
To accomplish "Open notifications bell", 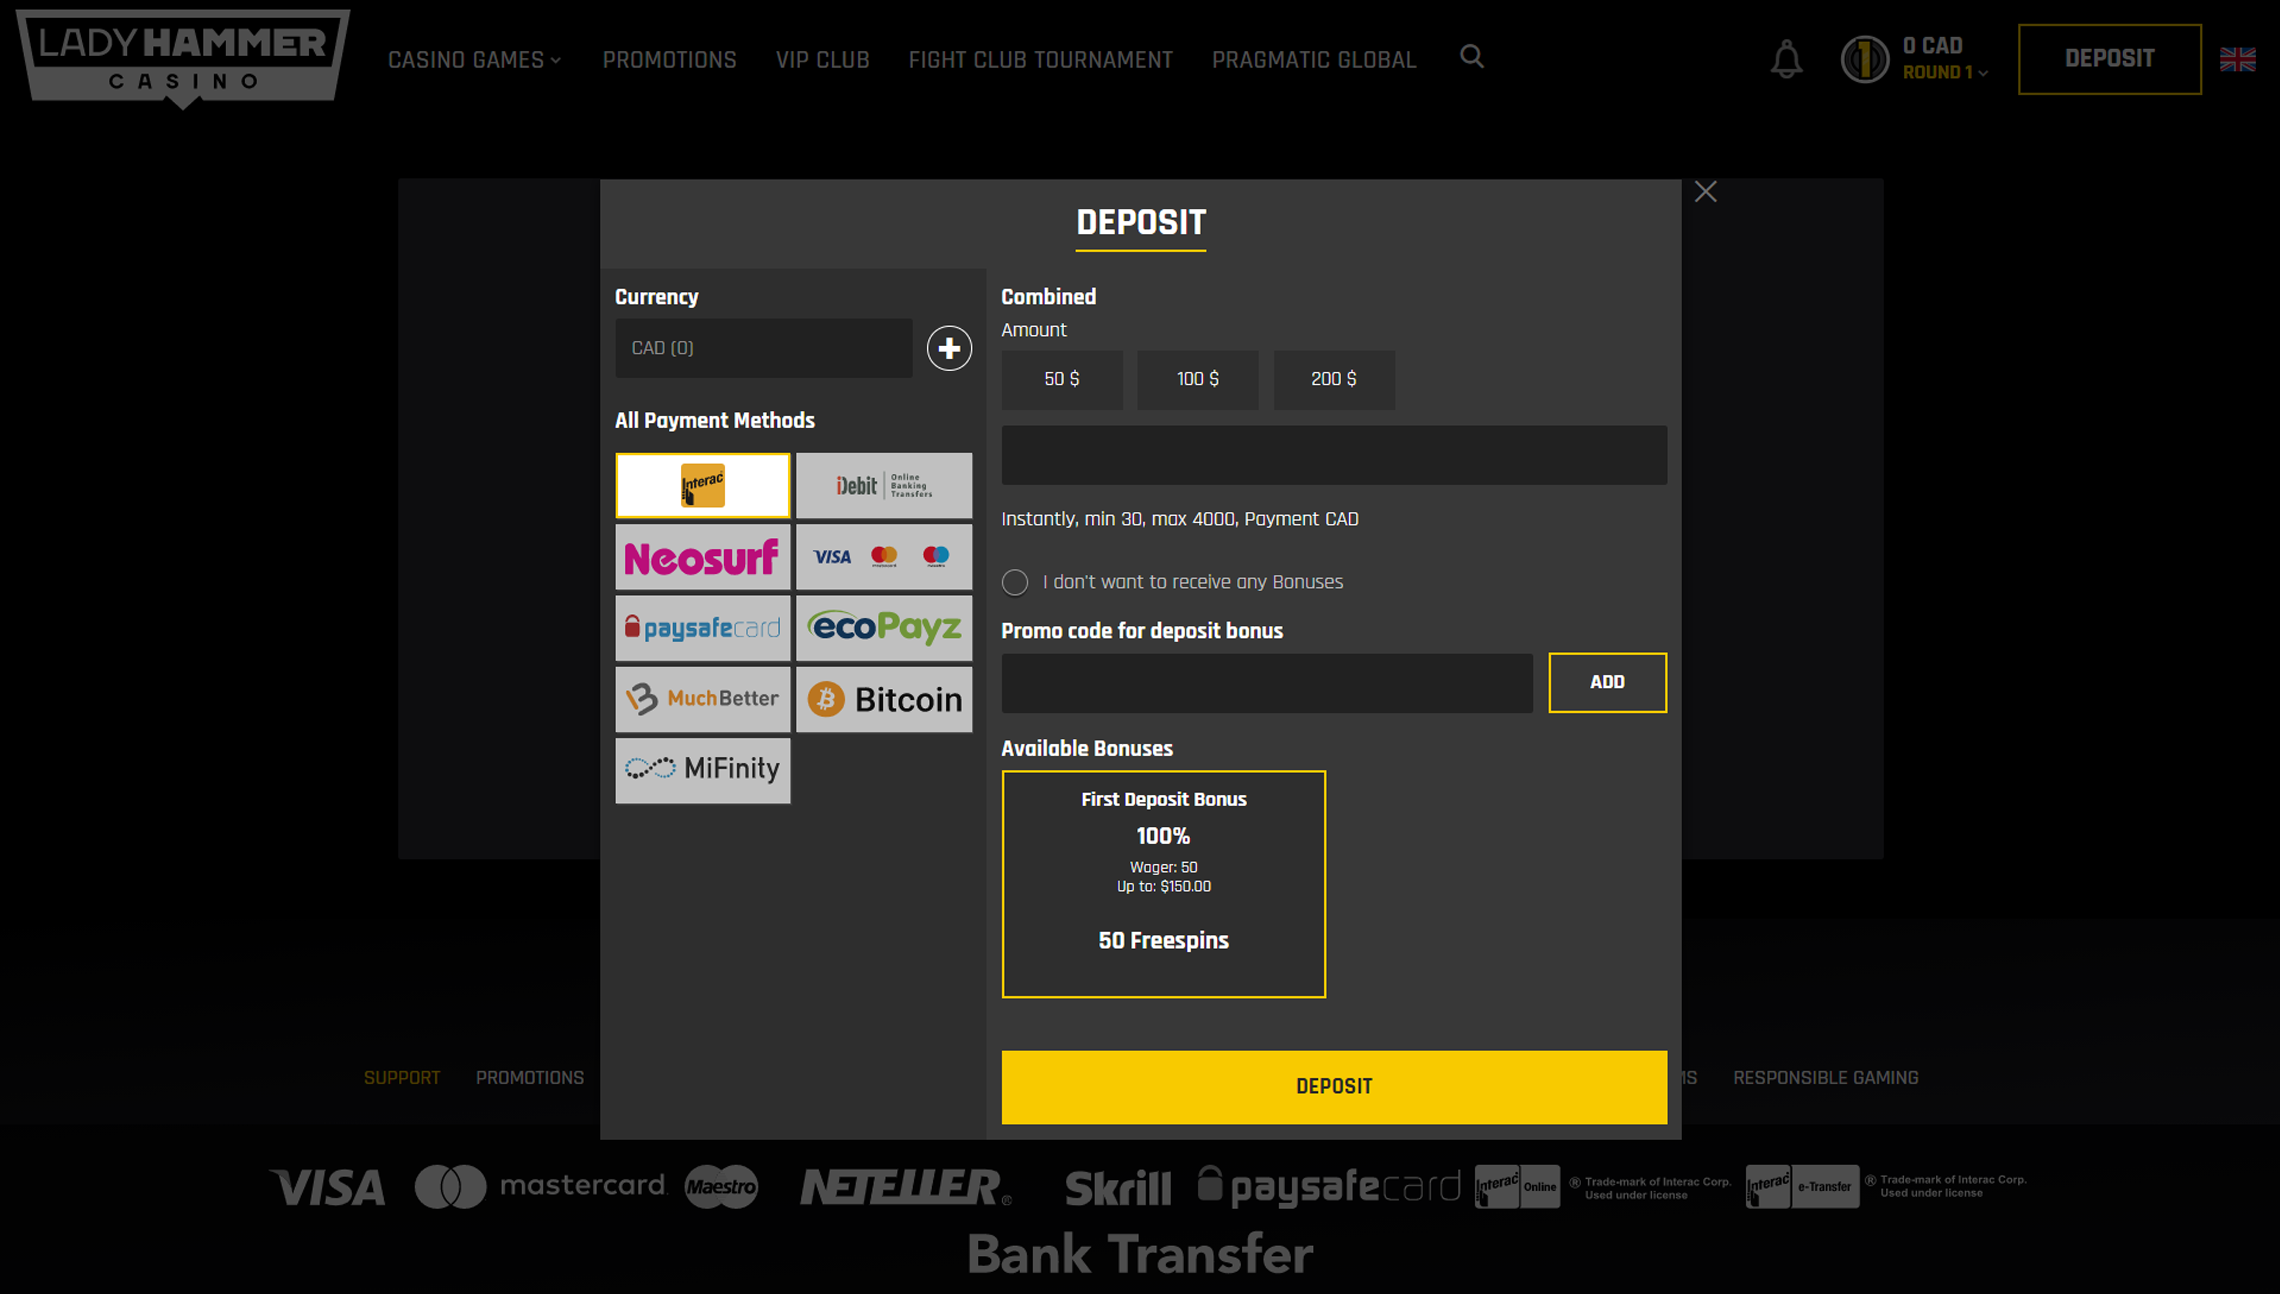I will coord(1786,59).
